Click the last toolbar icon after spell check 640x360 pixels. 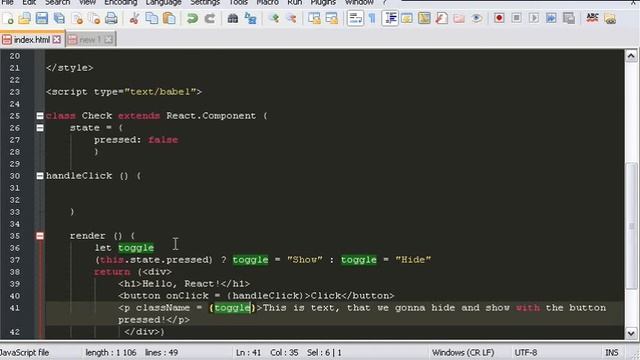(610, 18)
